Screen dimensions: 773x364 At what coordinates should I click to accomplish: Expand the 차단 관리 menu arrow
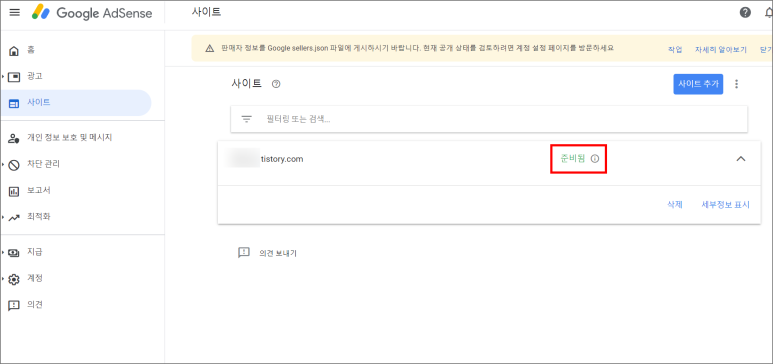[3, 164]
